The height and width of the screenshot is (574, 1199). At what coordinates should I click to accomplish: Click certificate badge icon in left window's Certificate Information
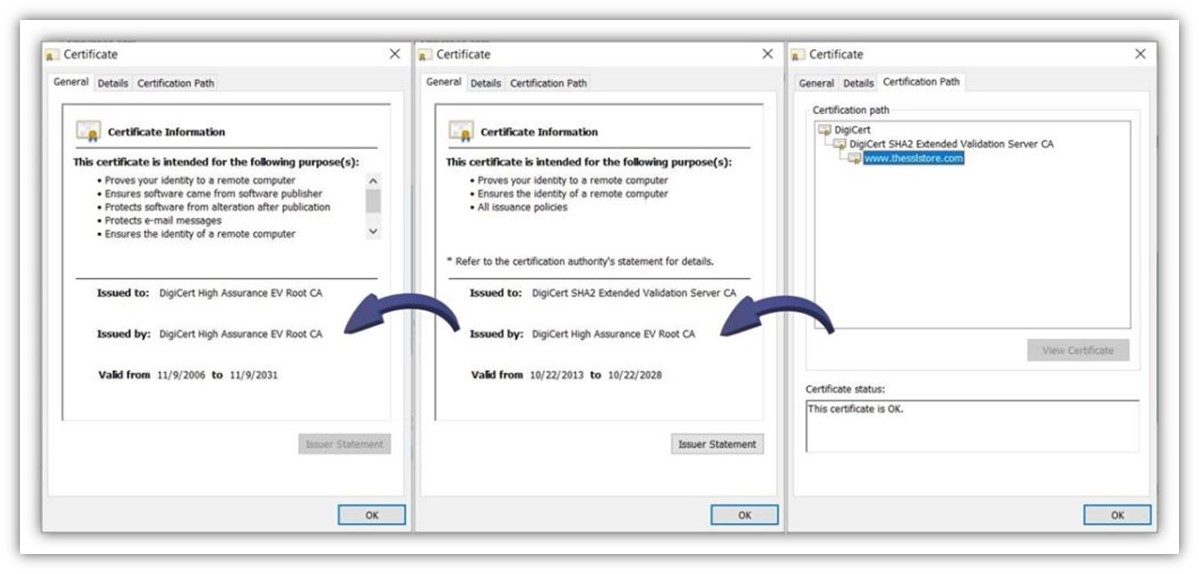(x=89, y=131)
